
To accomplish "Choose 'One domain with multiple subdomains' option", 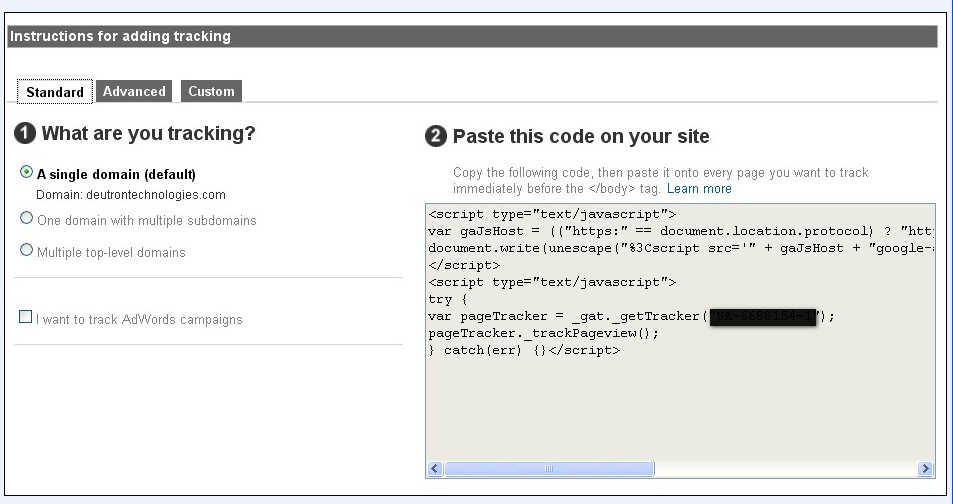I will coord(27,219).
